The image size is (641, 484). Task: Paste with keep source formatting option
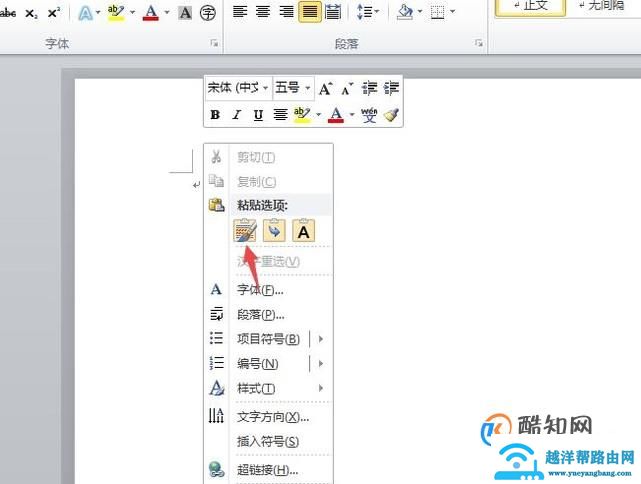pyautogui.click(x=244, y=231)
